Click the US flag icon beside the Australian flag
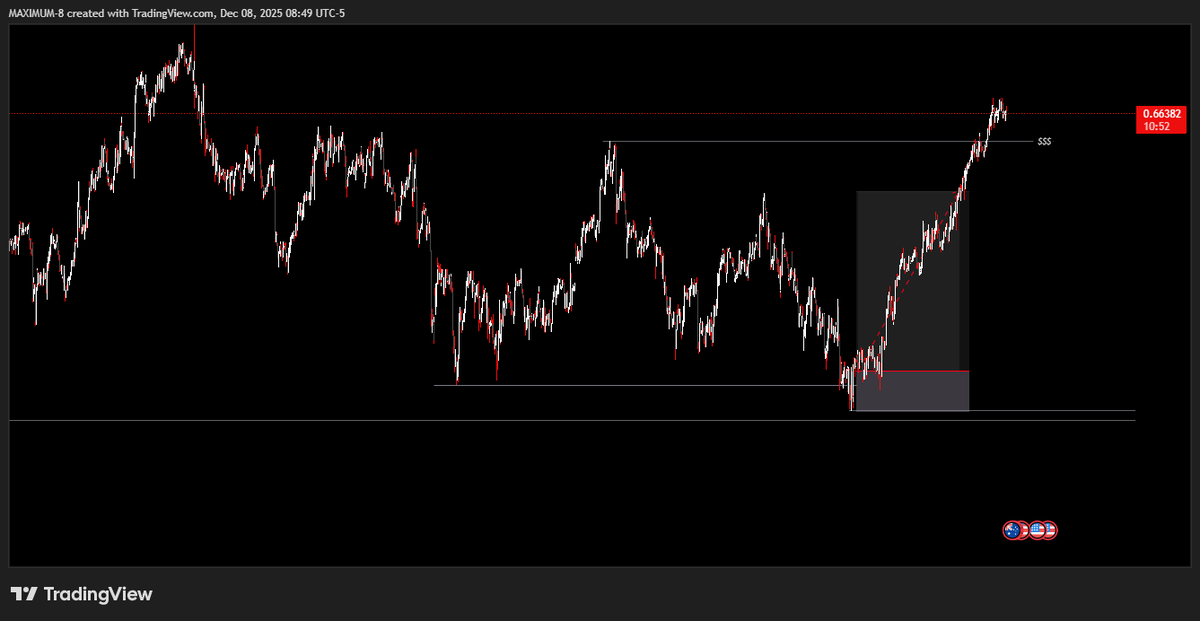The image size is (1200, 621). click(x=1023, y=530)
